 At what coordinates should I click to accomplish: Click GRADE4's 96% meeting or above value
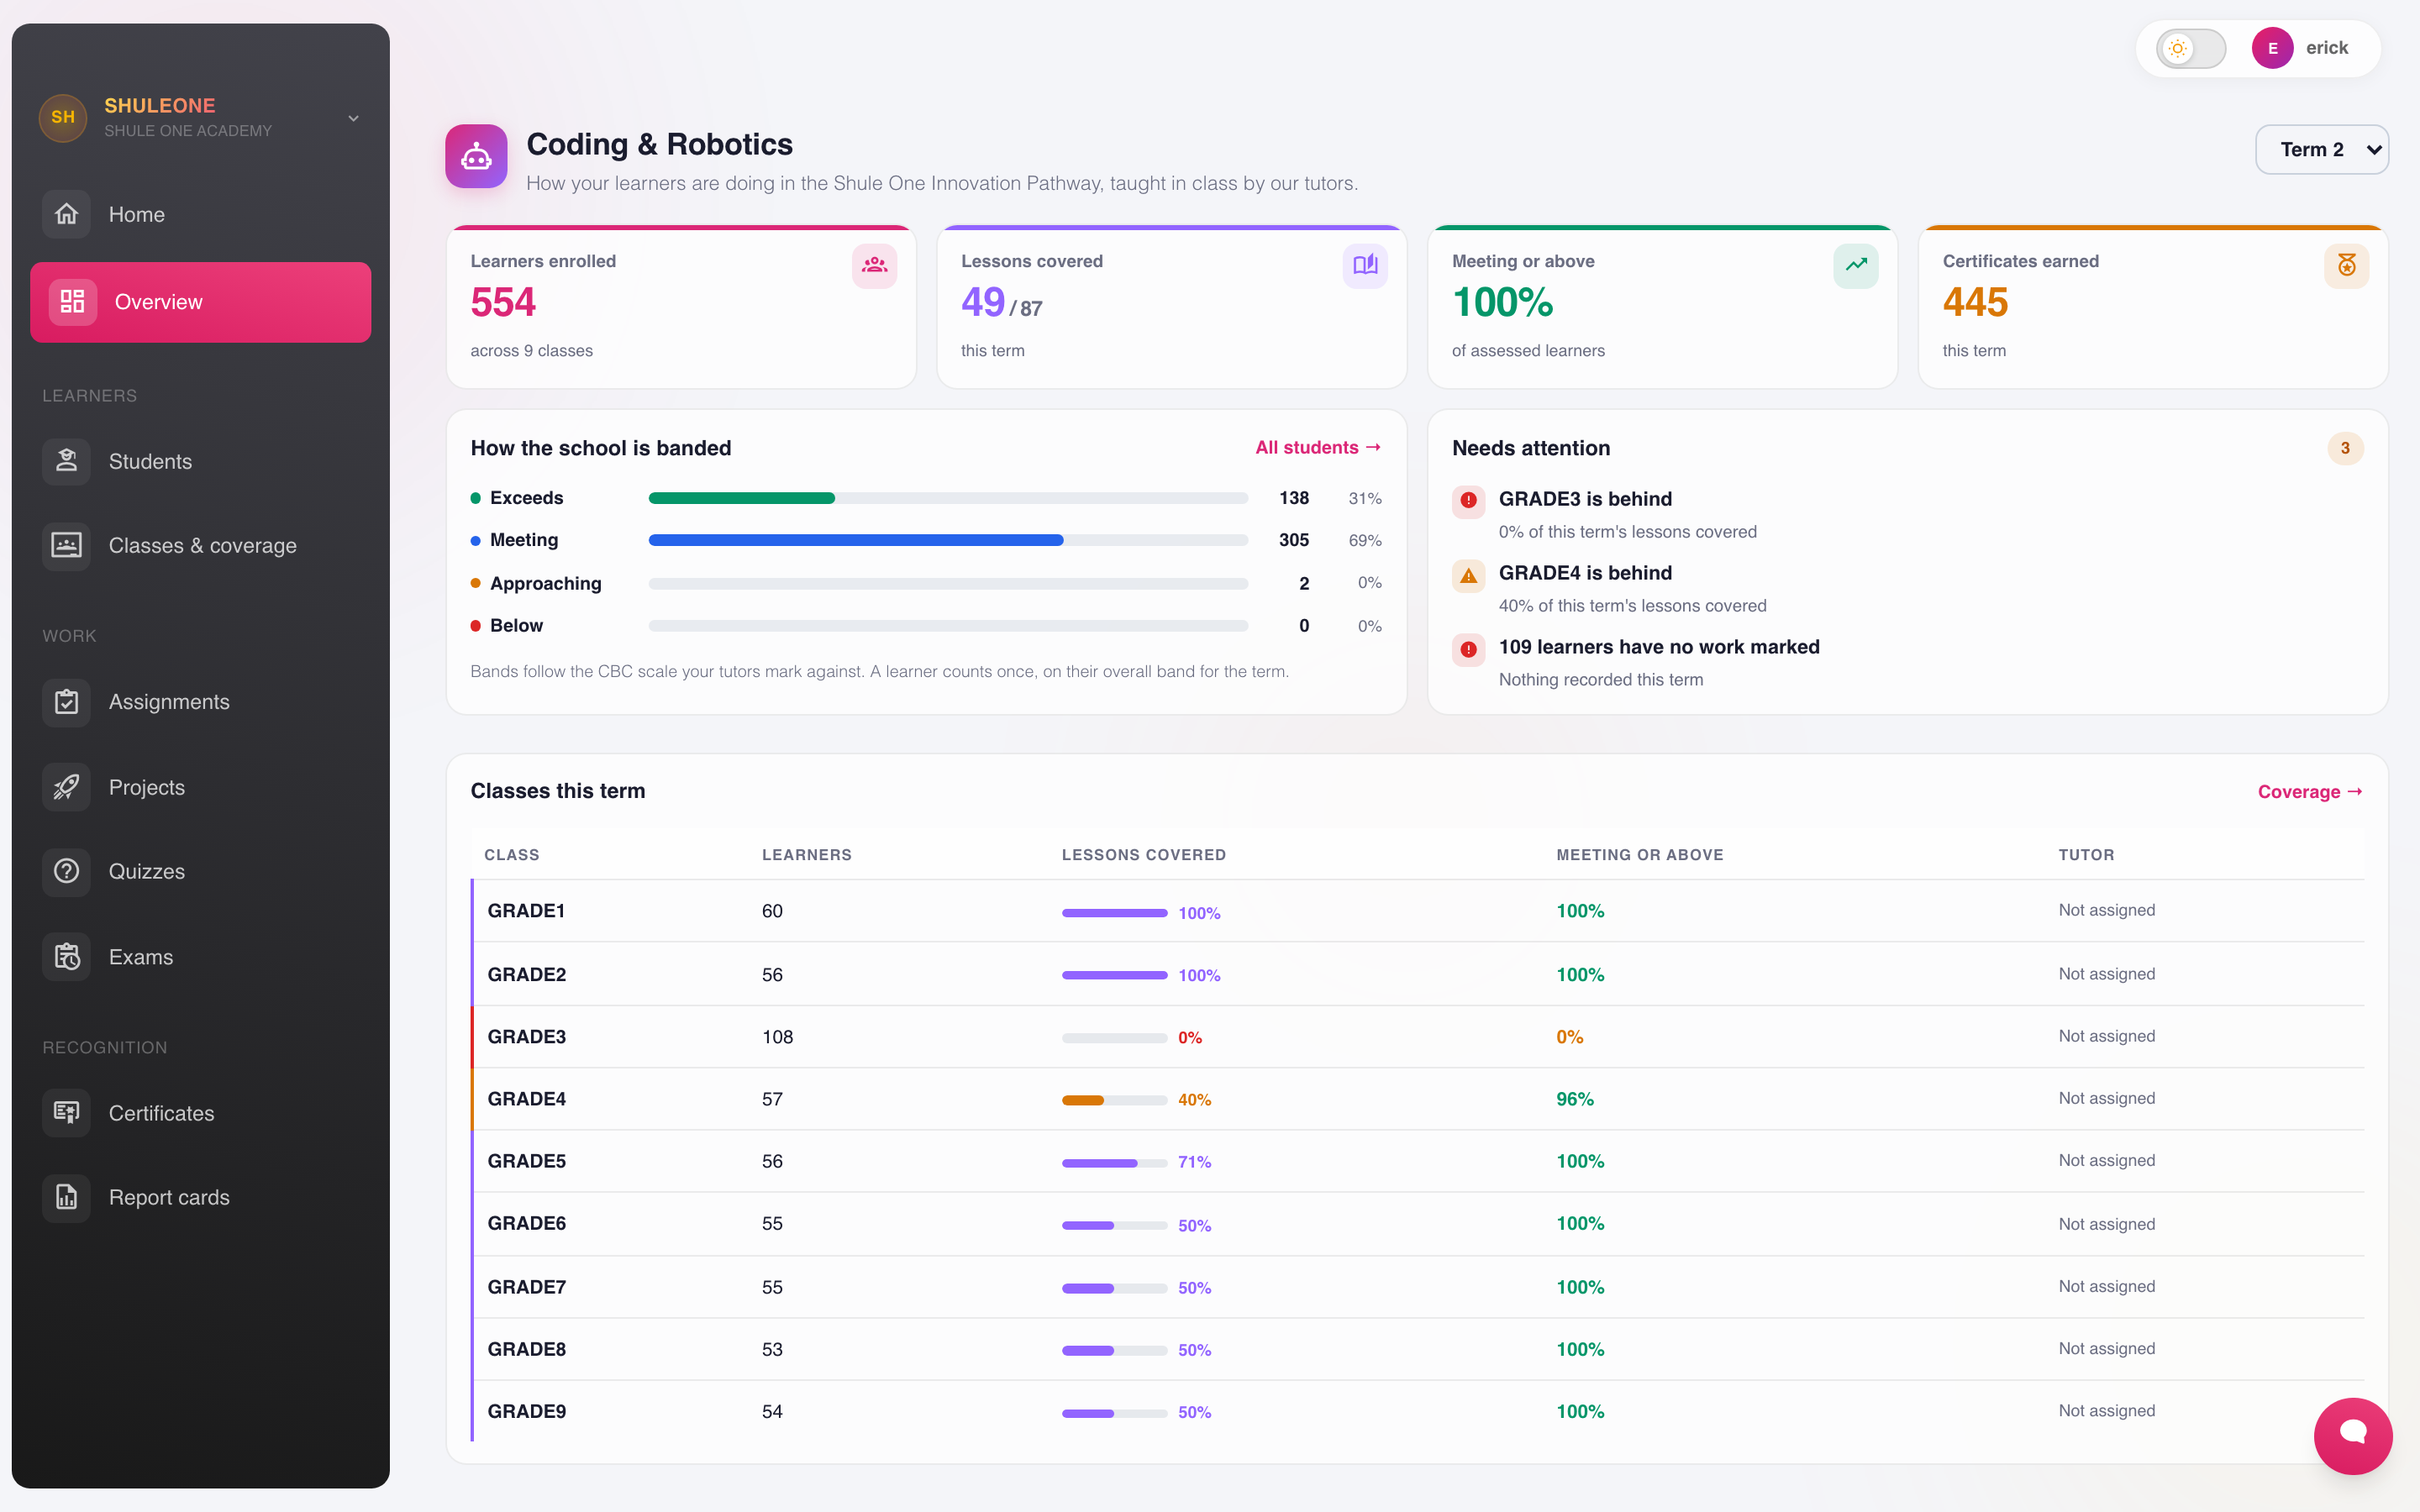tap(1574, 1099)
